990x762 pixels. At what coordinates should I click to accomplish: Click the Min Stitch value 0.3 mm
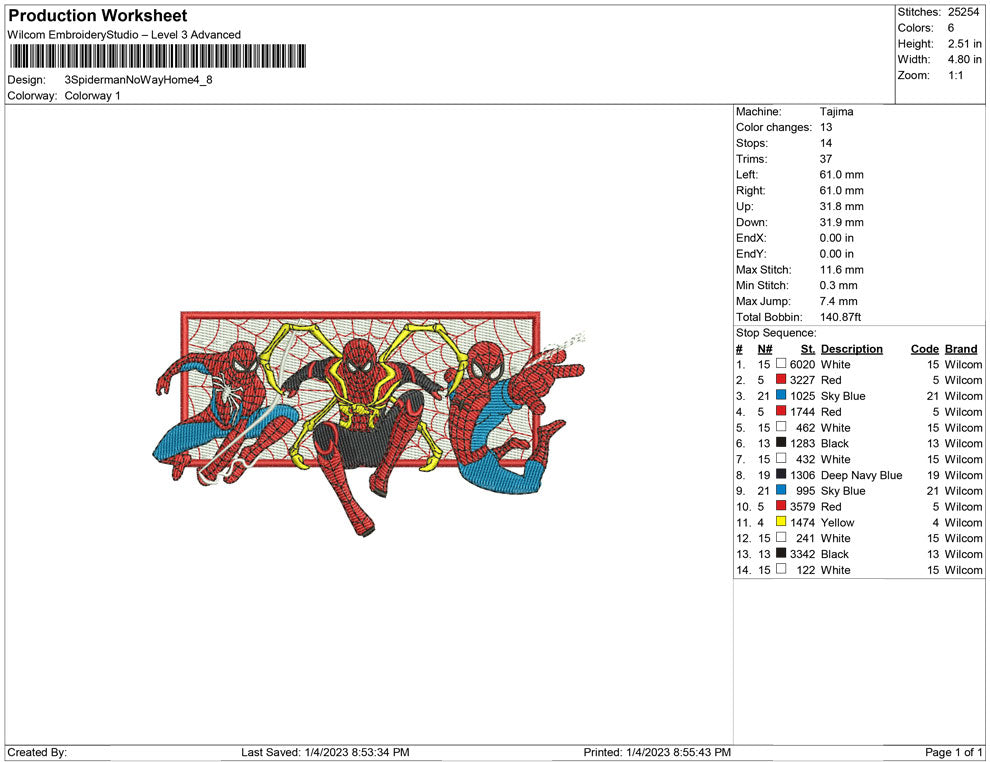838,285
